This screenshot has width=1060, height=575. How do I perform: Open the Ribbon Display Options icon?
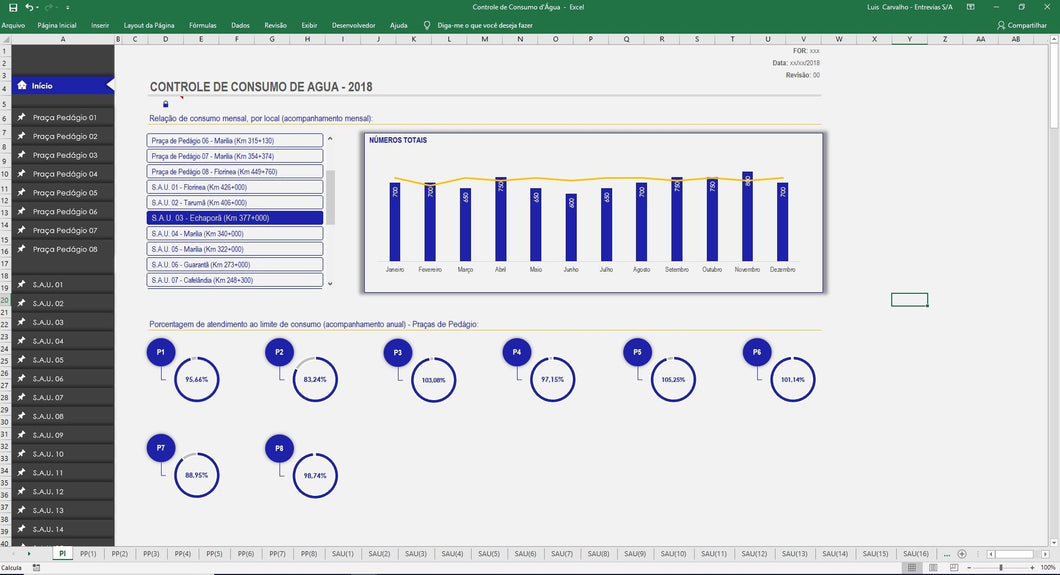[970, 7]
